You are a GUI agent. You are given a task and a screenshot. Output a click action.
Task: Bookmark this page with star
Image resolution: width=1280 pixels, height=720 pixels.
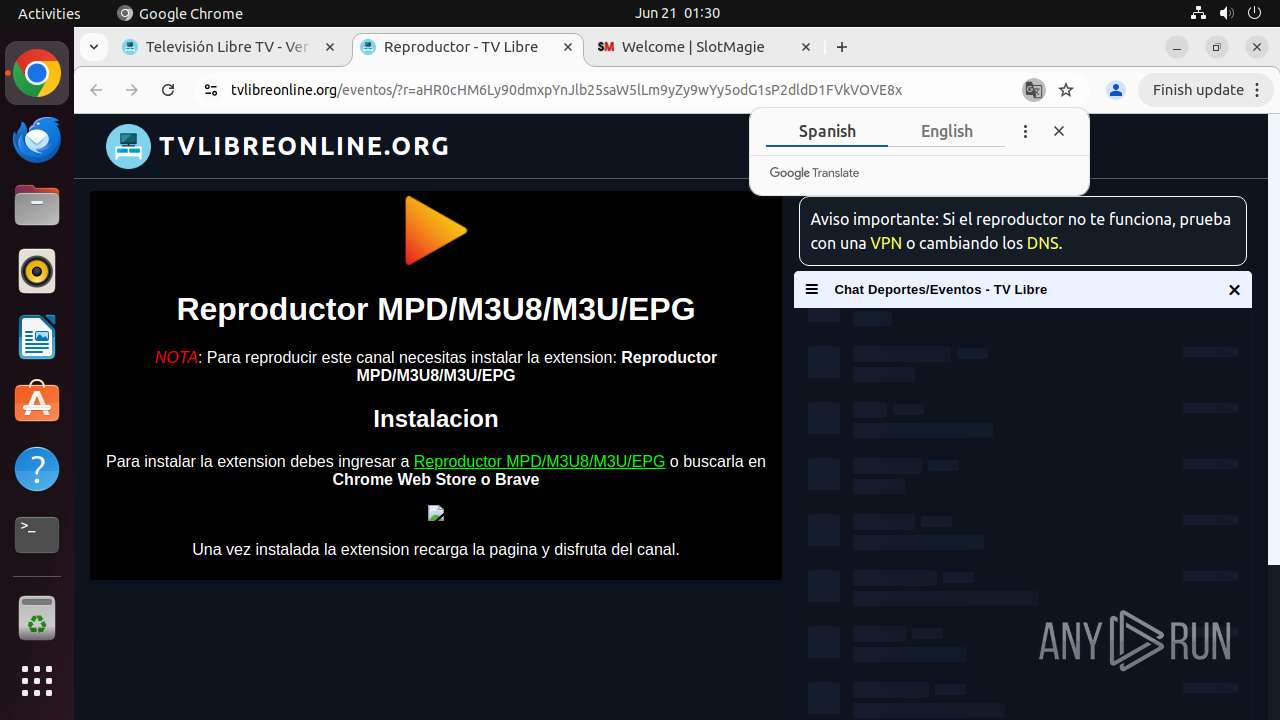pos(1066,90)
